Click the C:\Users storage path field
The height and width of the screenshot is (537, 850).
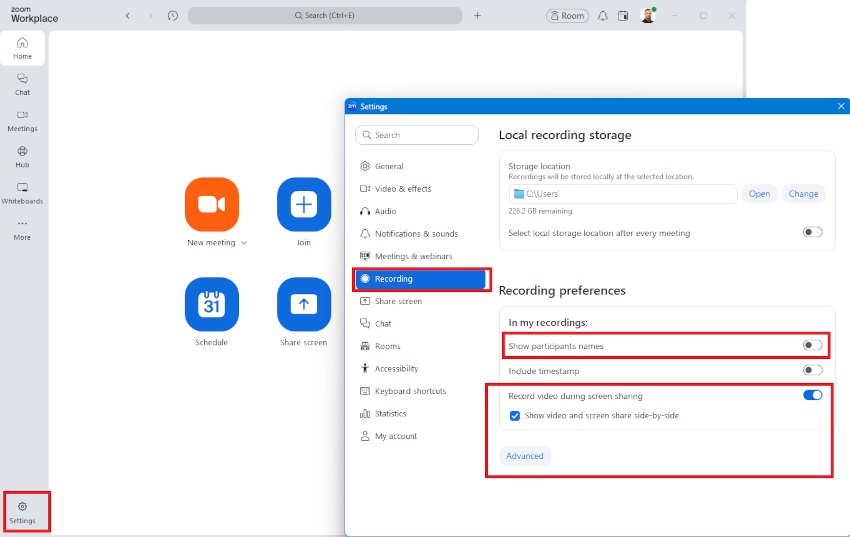coord(623,194)
